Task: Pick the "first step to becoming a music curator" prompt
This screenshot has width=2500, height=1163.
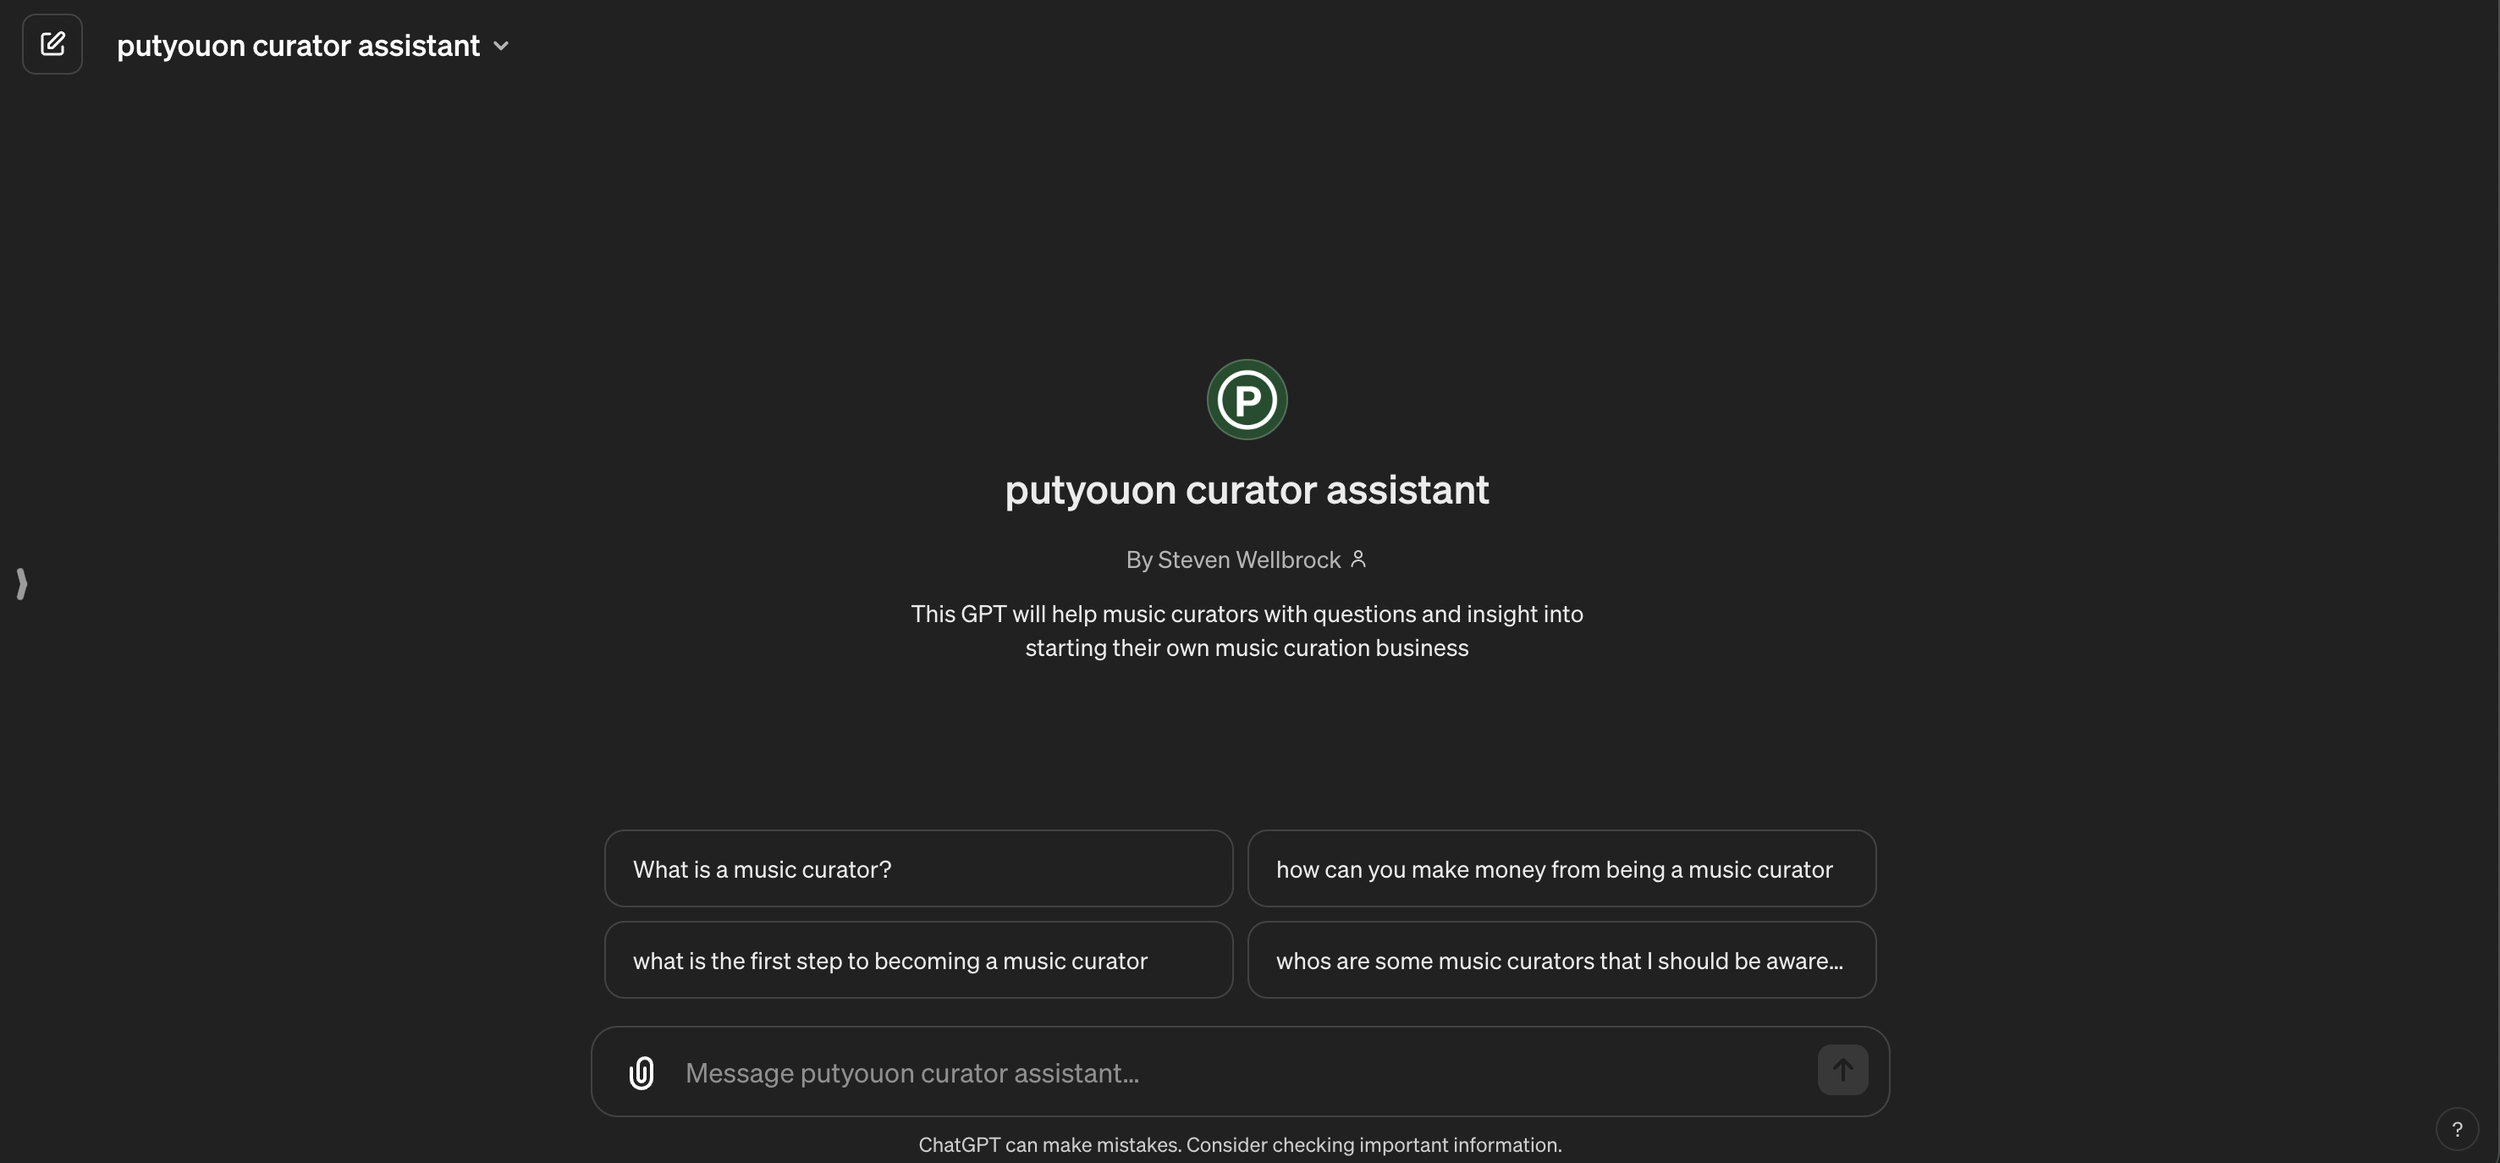Action: [x=917, y=960]
